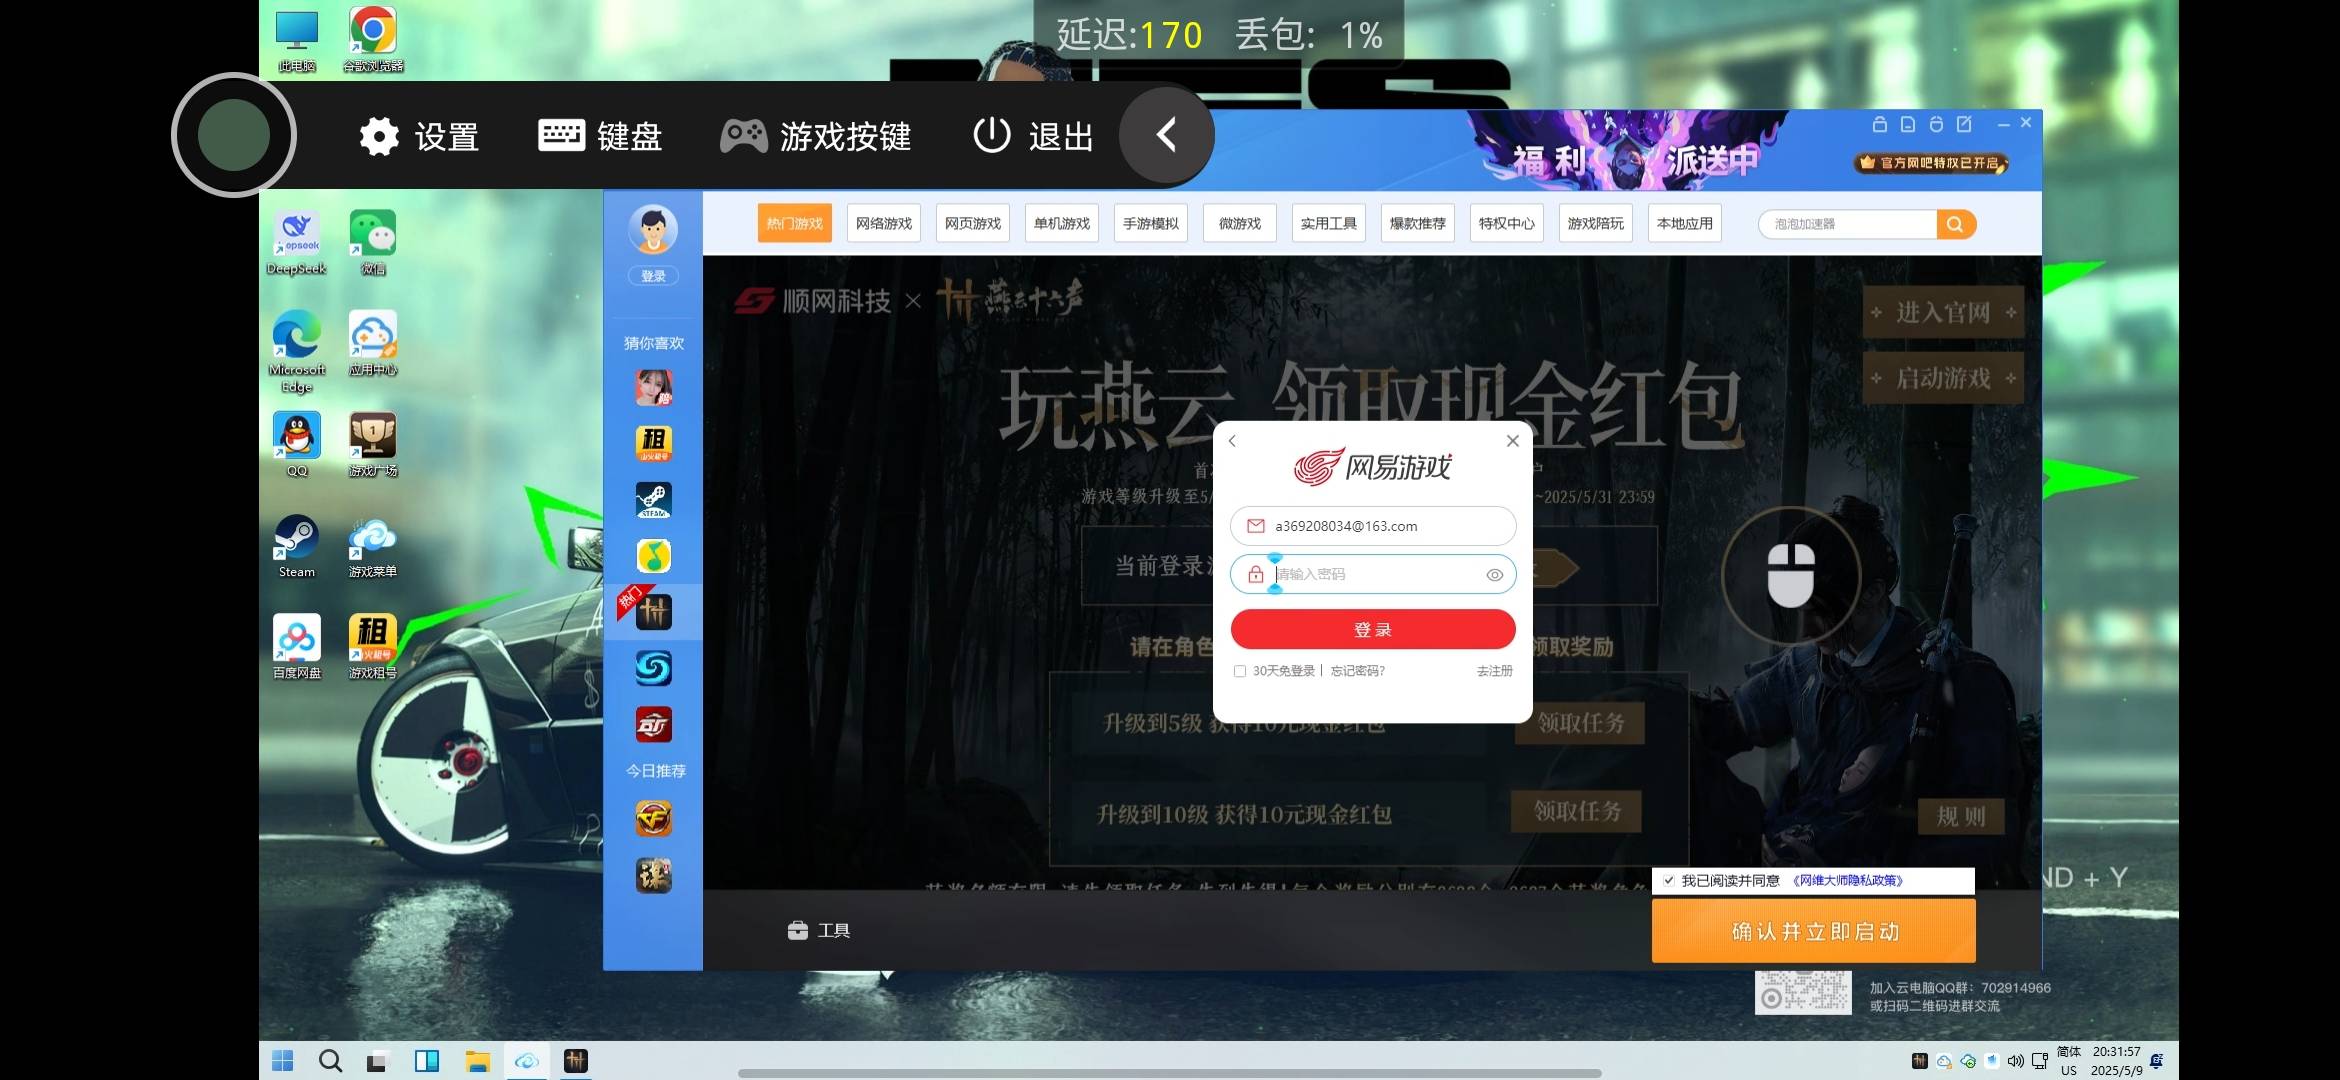The image size is (2340, 1080).
Task: Open the 工具 toolbox at the bottom
Action: [819, 931]
